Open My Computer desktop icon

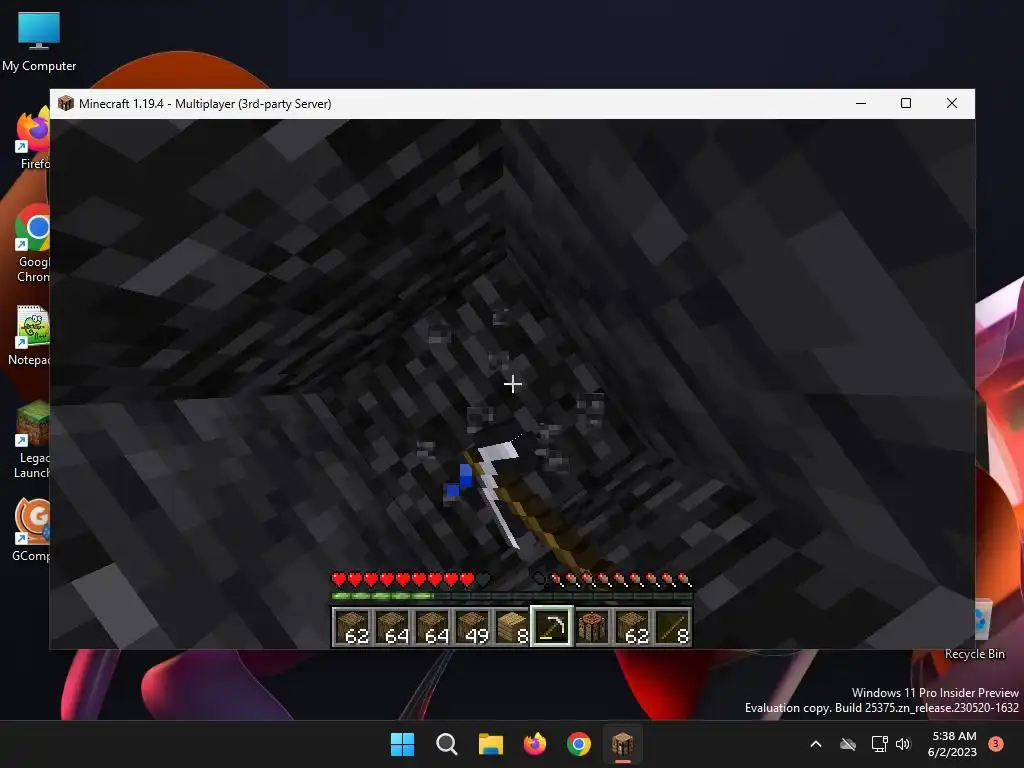click(x=39, y=41)
